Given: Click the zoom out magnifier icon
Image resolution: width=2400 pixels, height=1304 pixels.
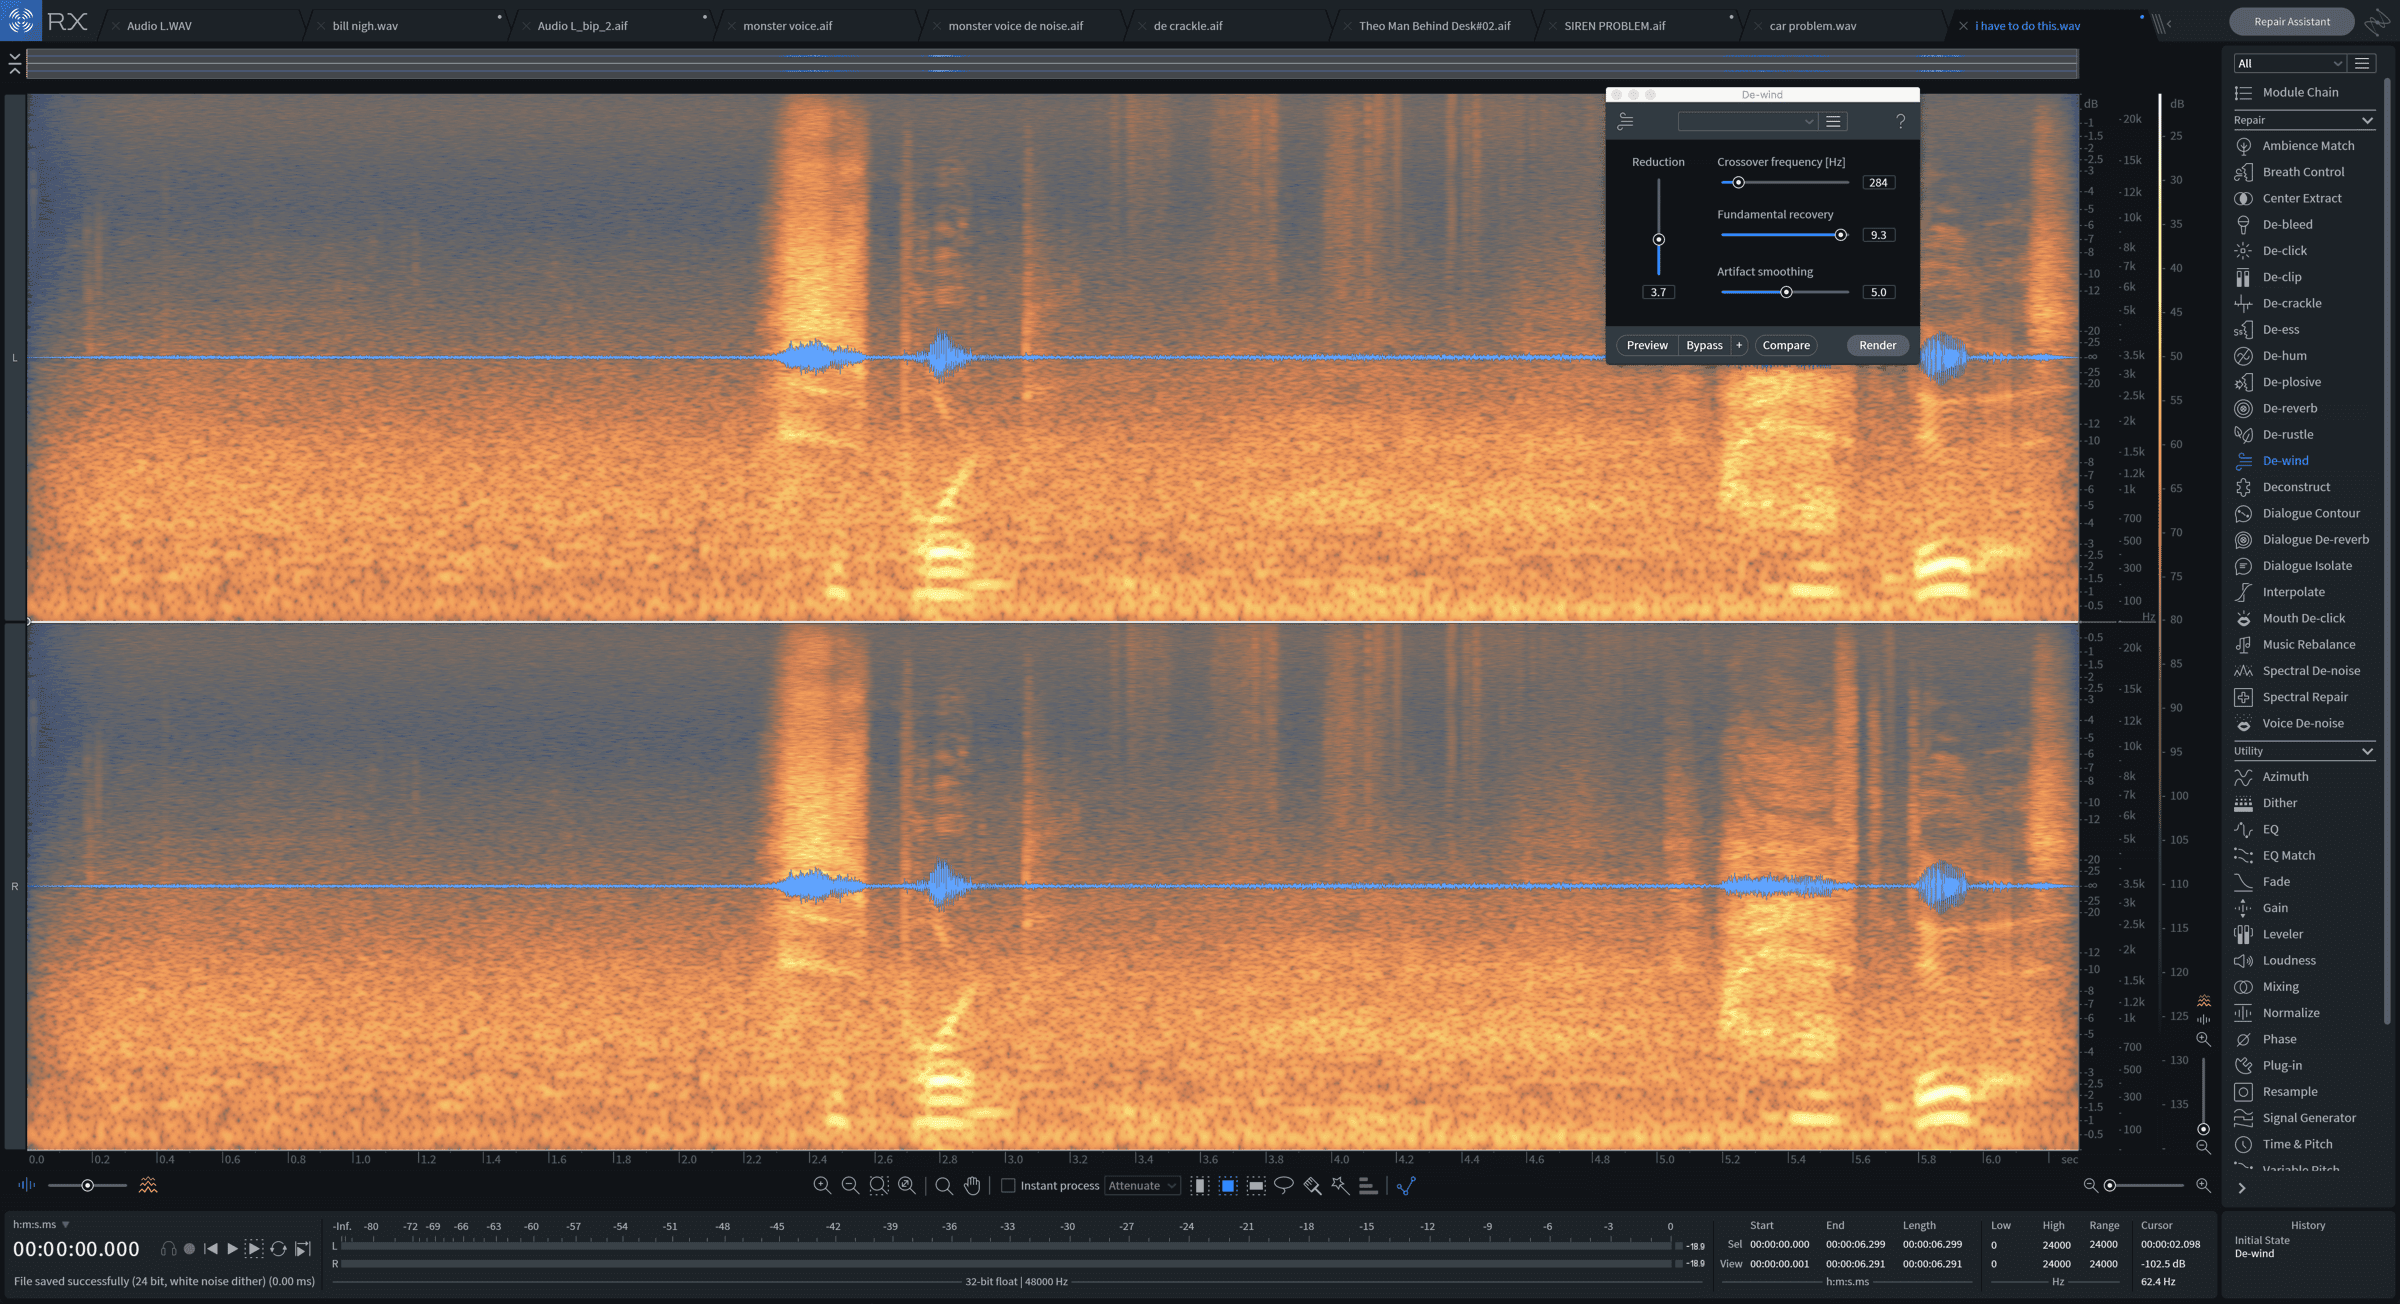Looking at the screenshot, I should click(850, 1186).
